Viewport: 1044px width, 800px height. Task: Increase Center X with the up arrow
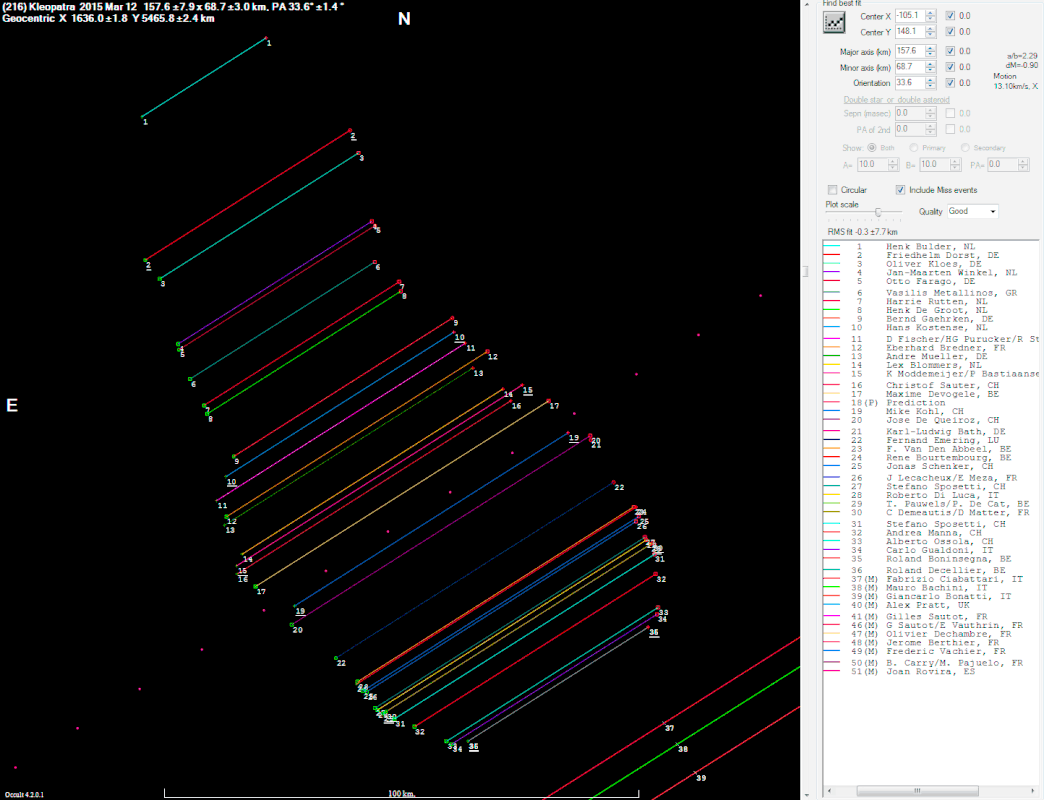coord(931,13)
